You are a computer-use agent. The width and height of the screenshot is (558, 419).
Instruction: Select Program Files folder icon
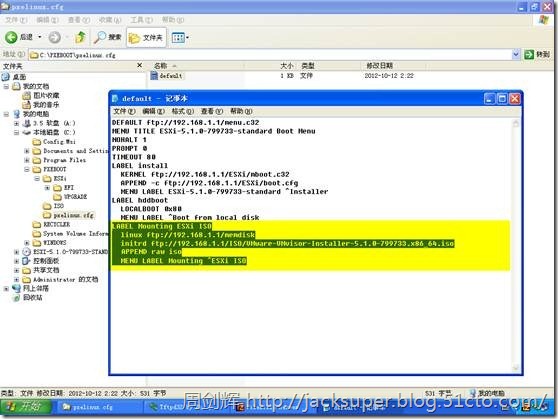[x=37, y=160]
